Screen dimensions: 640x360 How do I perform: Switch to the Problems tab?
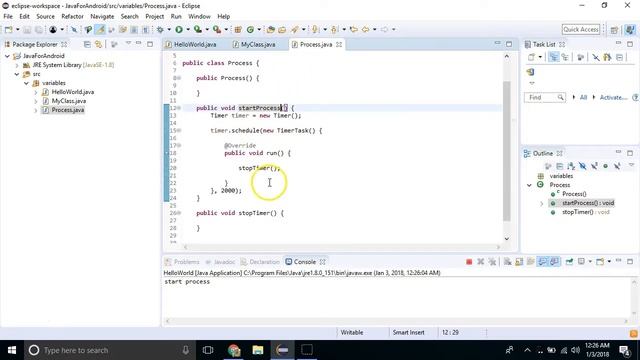pyautogui.click(x=182, y=262)
